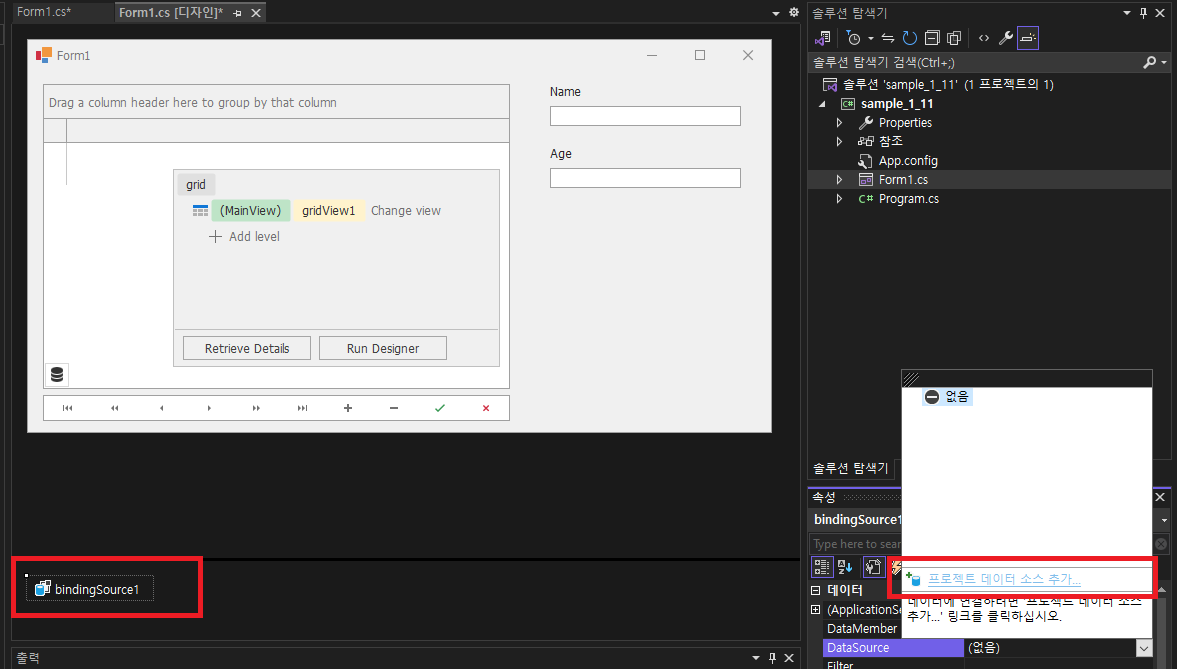This screenshot has height=669, width=1177.
Task: Sync with active document in Solution Explorer
Action: coord(888,38)
